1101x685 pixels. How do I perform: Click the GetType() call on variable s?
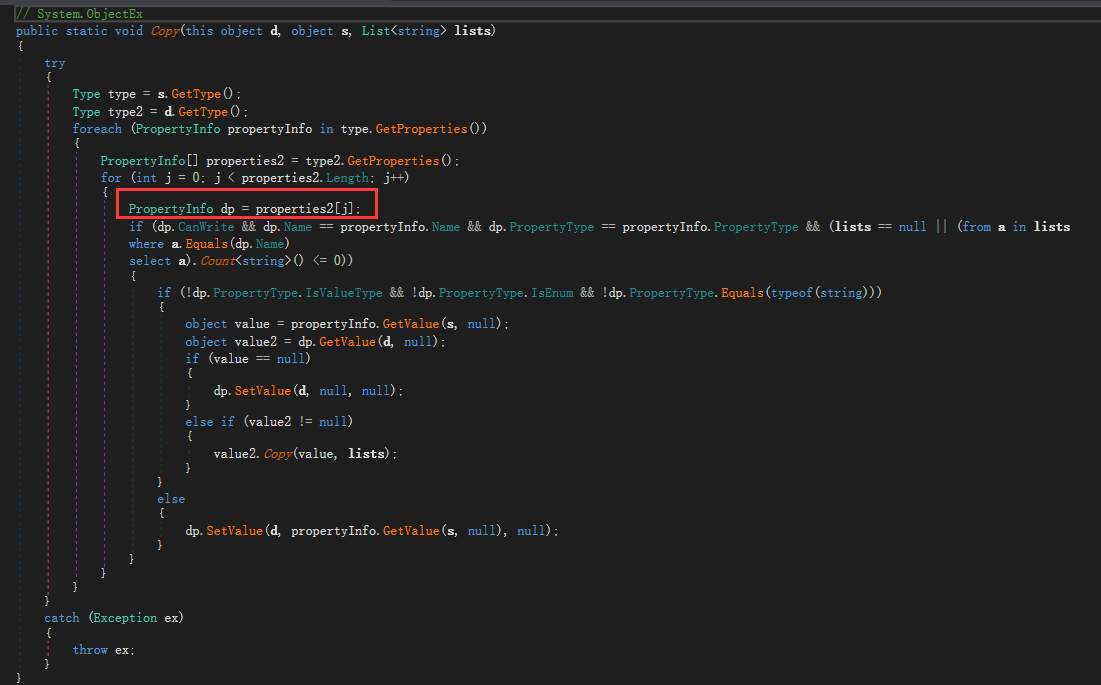[198, 93]
